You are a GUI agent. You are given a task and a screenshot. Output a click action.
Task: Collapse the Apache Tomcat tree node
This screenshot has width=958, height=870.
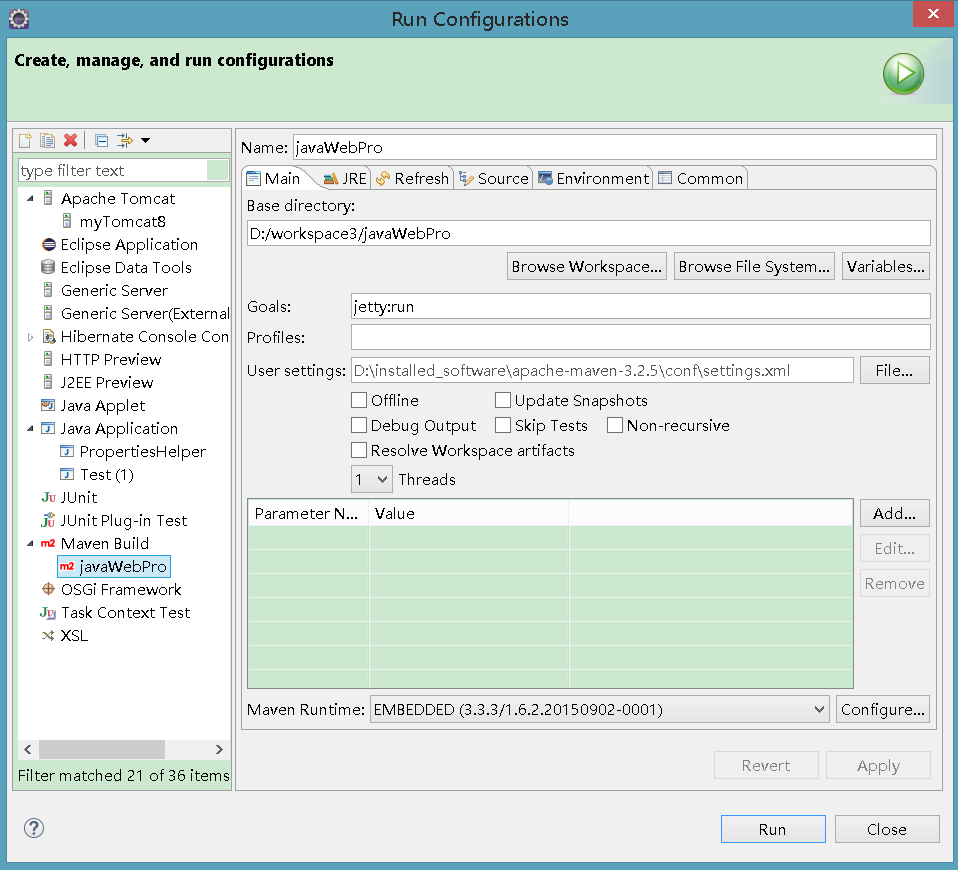[31, 199]
